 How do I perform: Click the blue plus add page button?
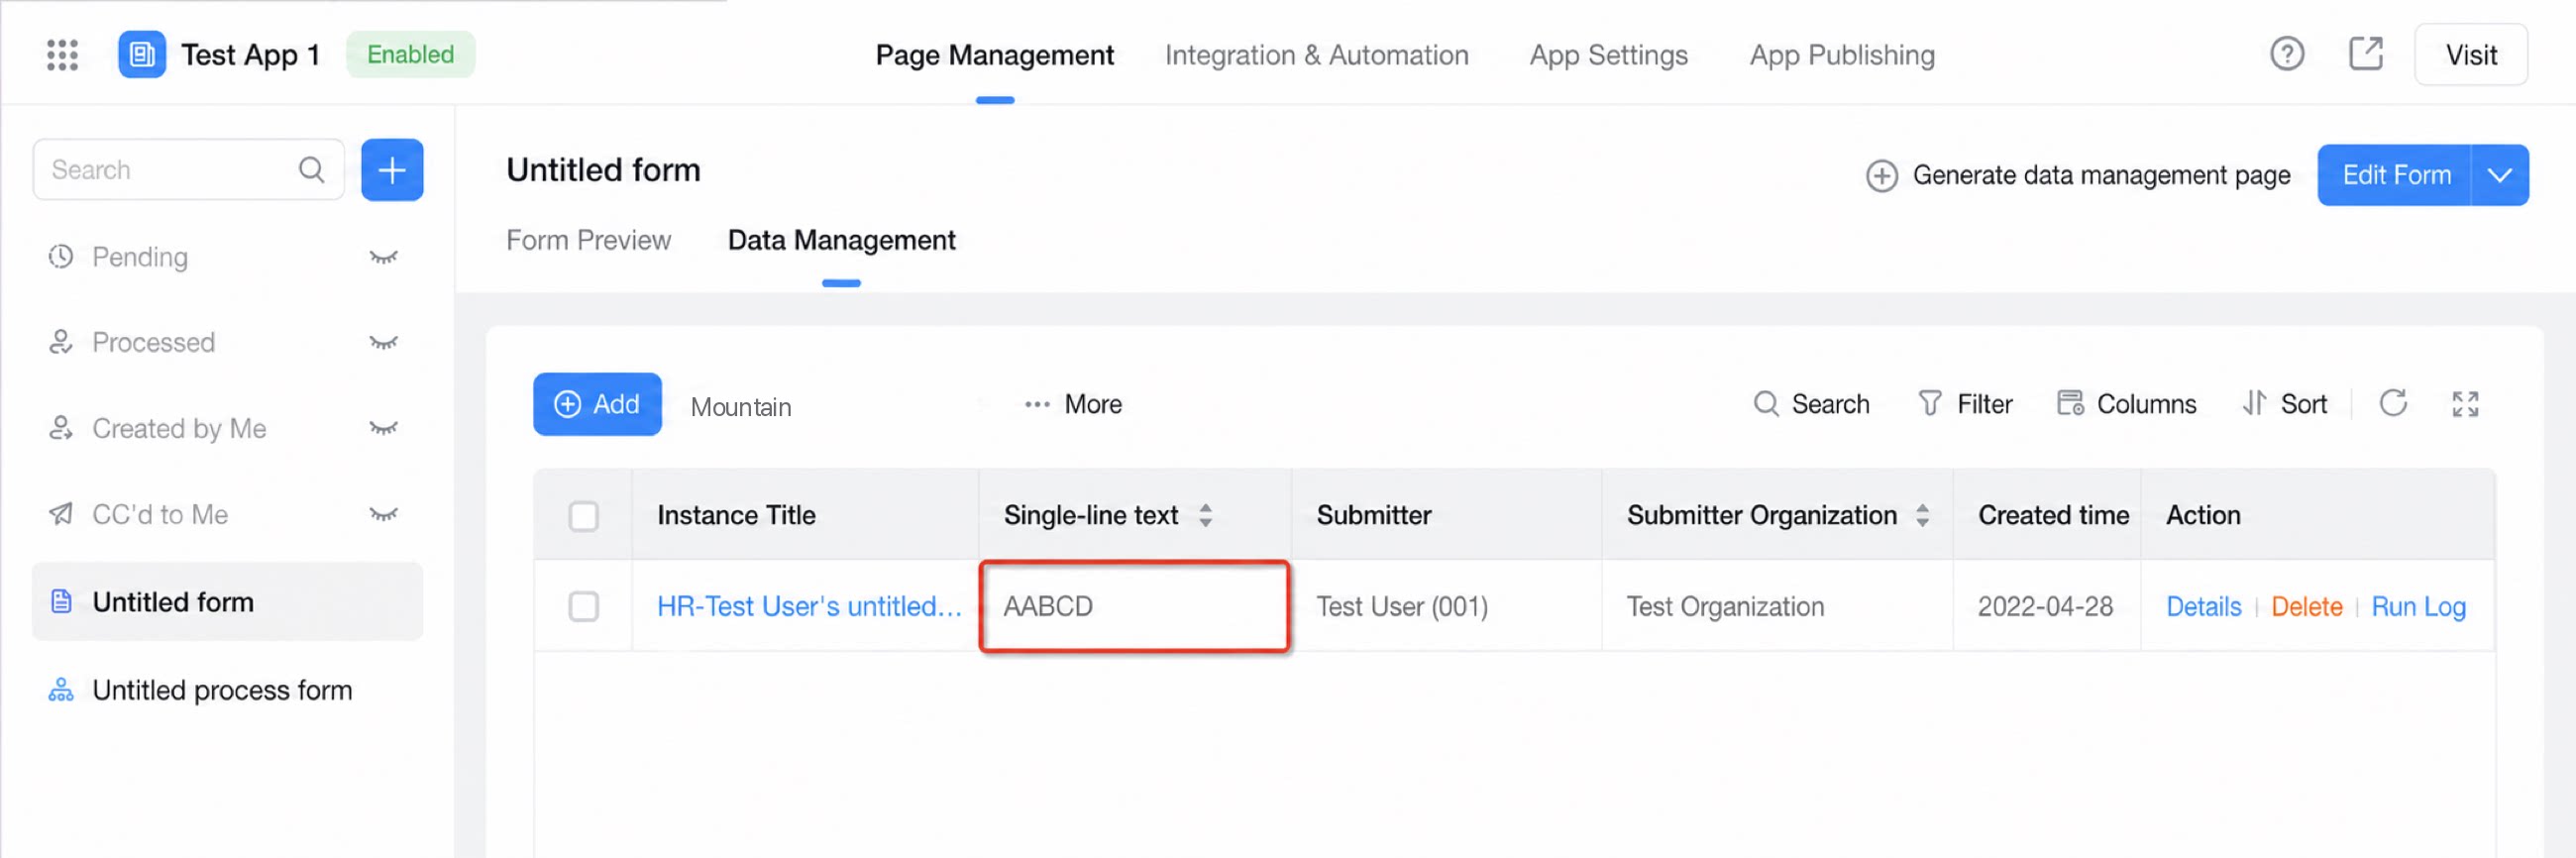pyautogui.click(x=392, y=170)
